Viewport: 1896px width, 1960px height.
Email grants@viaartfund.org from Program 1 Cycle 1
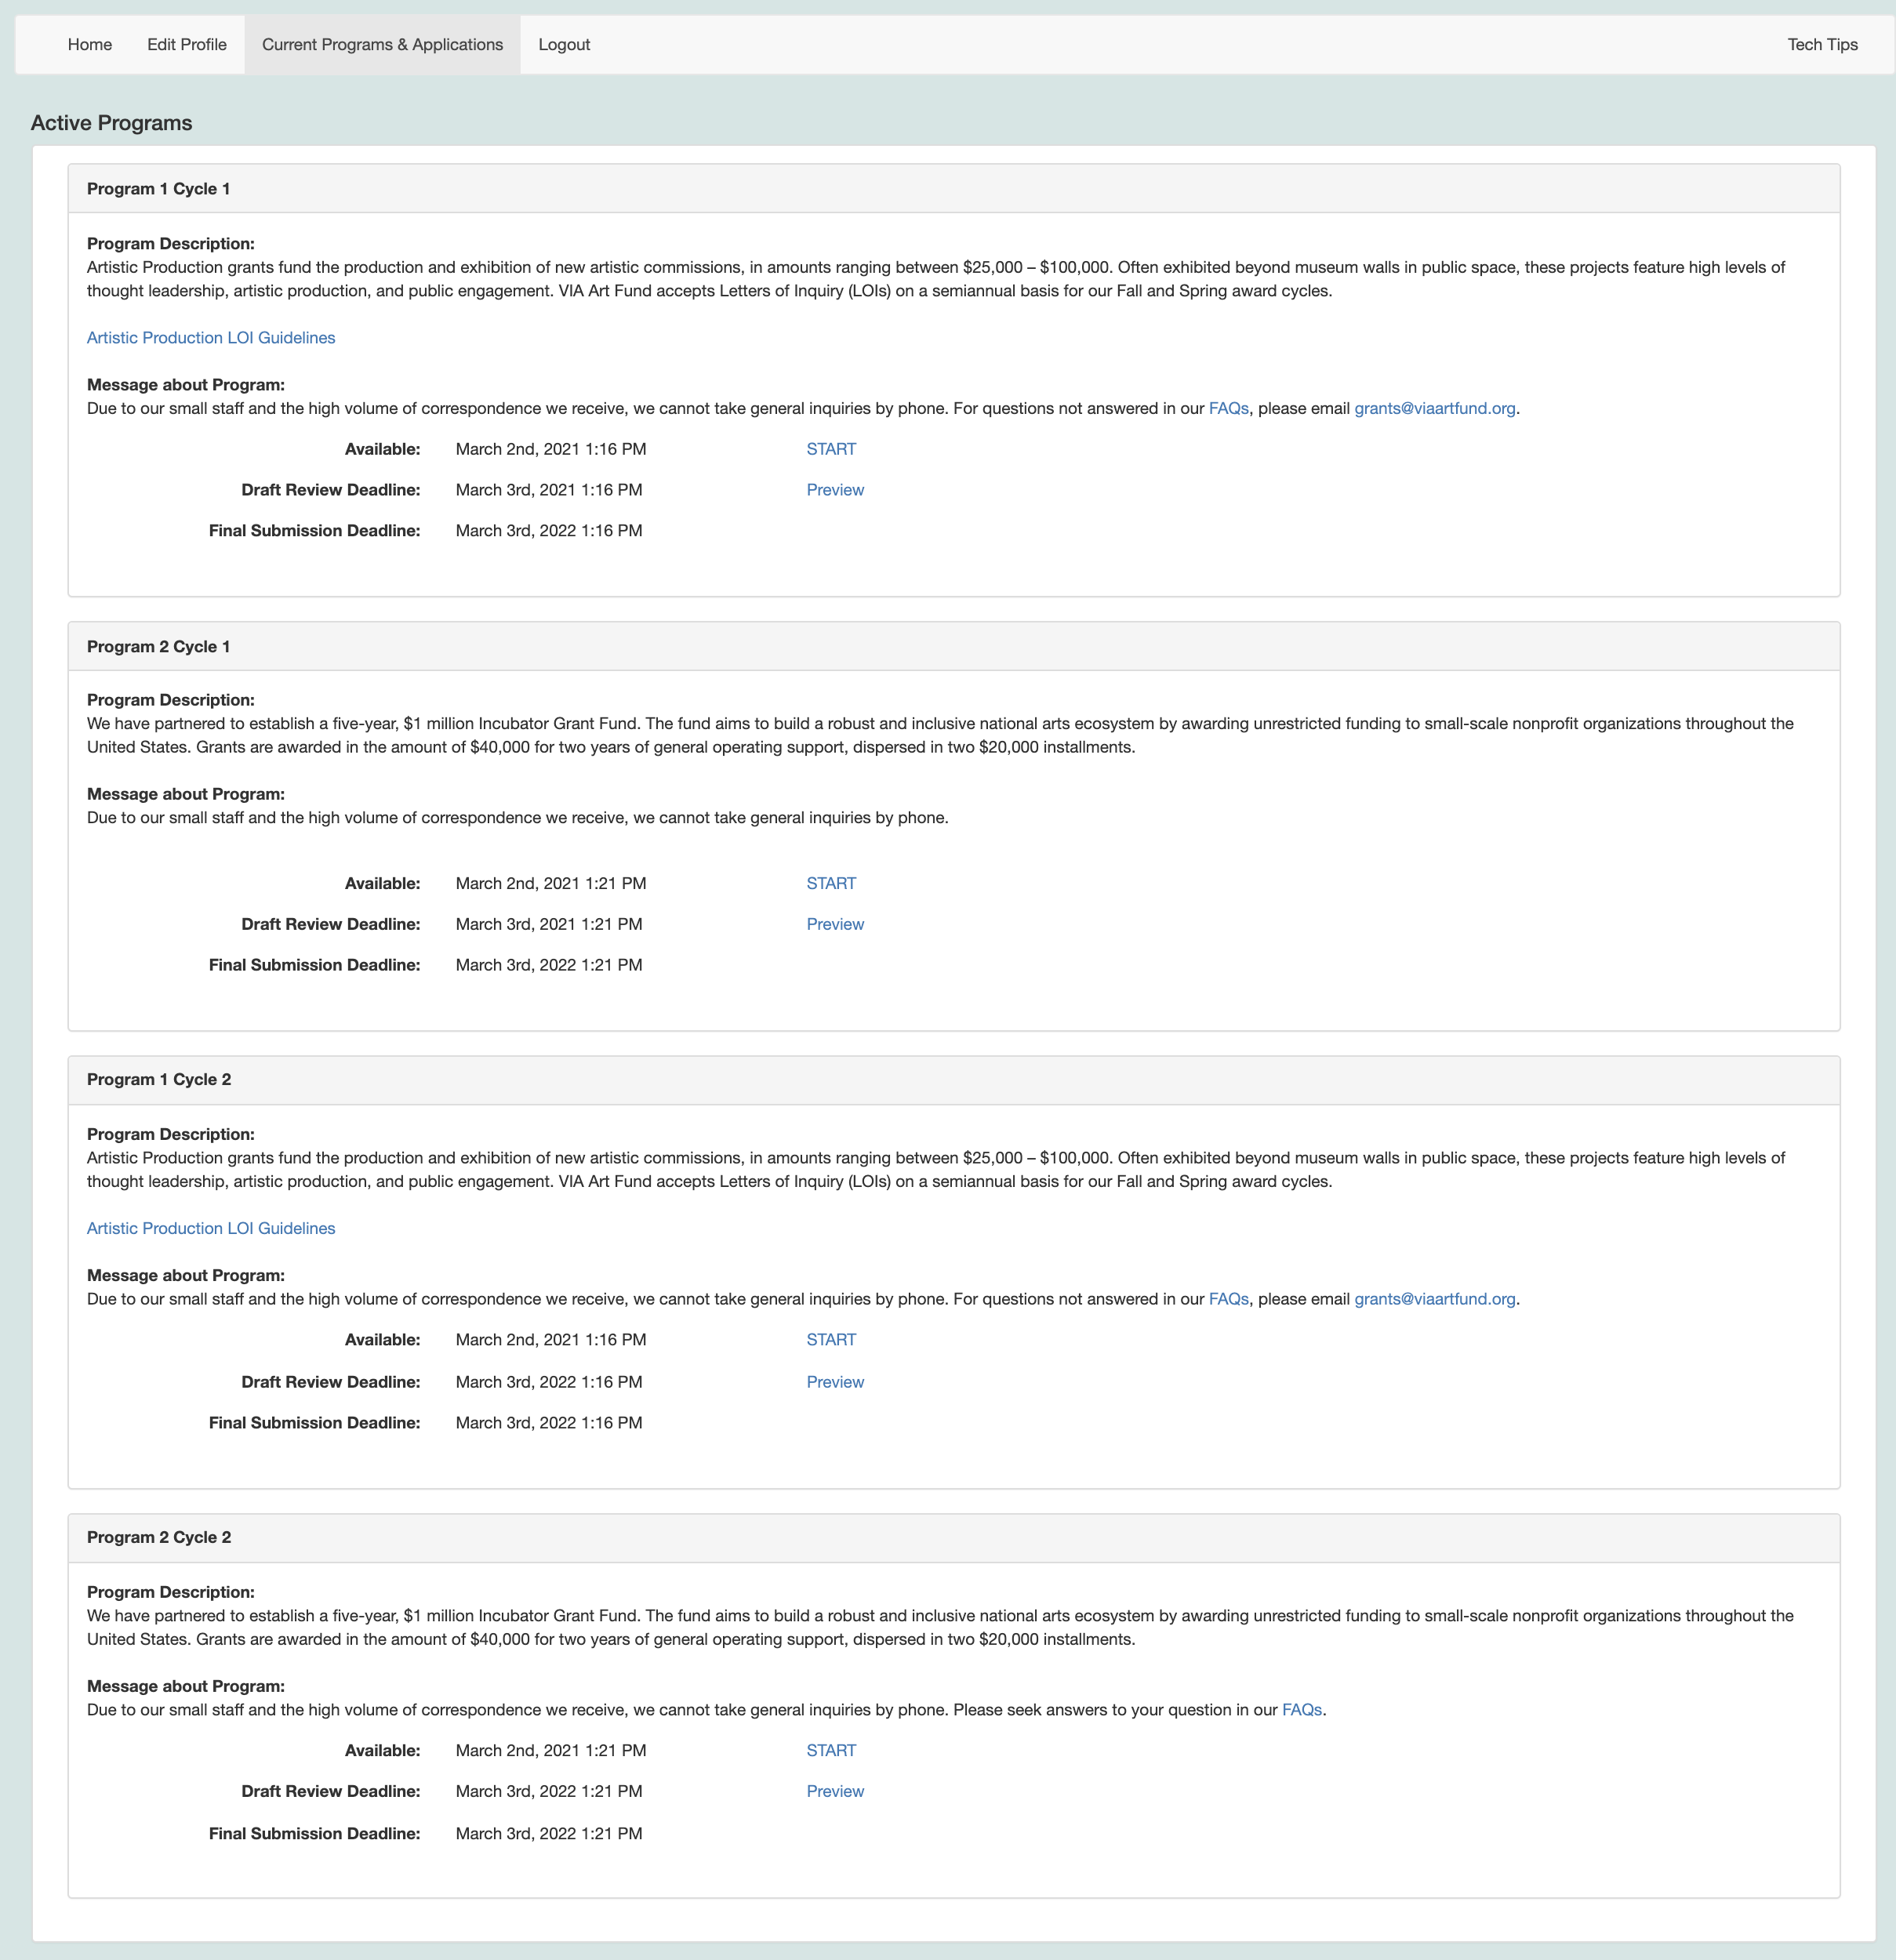click(x=1434, y=409)
